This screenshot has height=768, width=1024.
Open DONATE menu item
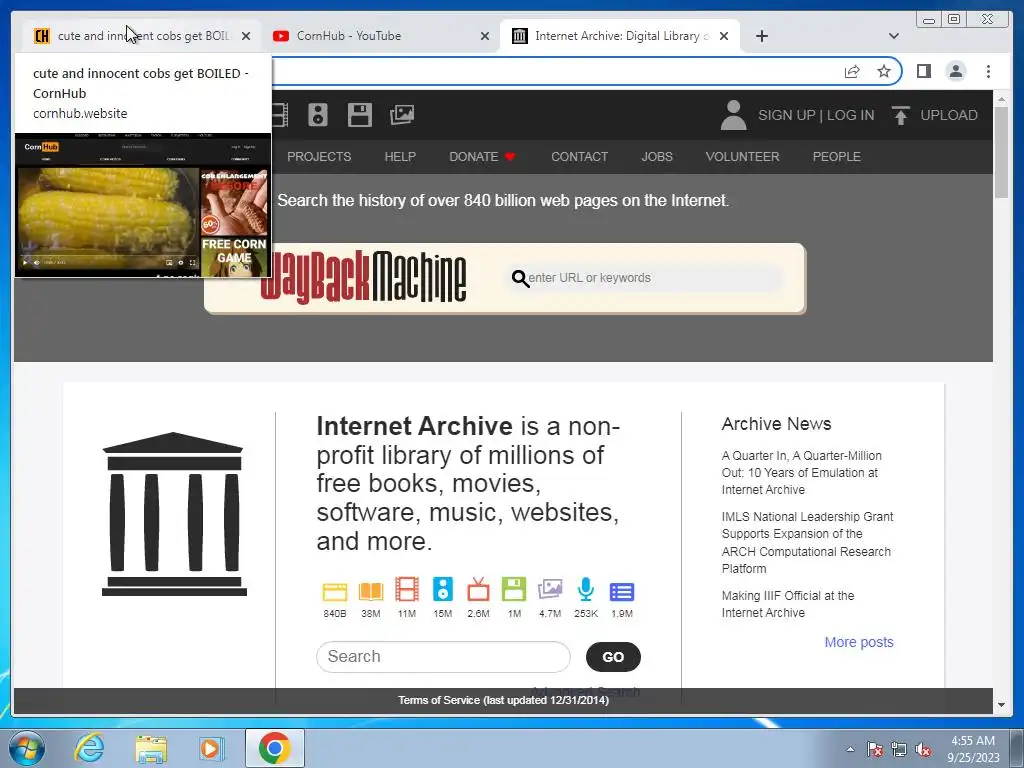pyautogui.click(x=482, y=157)
